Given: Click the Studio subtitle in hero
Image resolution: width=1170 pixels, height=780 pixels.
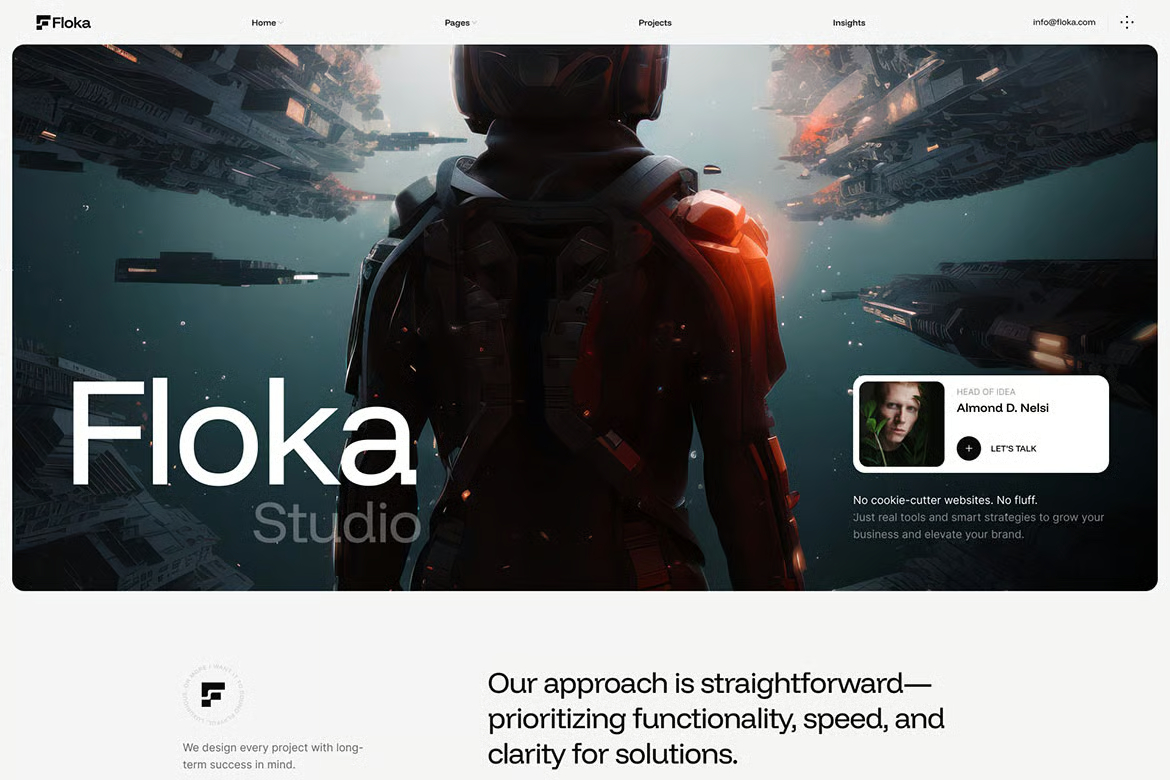Looking at the screenshot, I should pos(337,522).
